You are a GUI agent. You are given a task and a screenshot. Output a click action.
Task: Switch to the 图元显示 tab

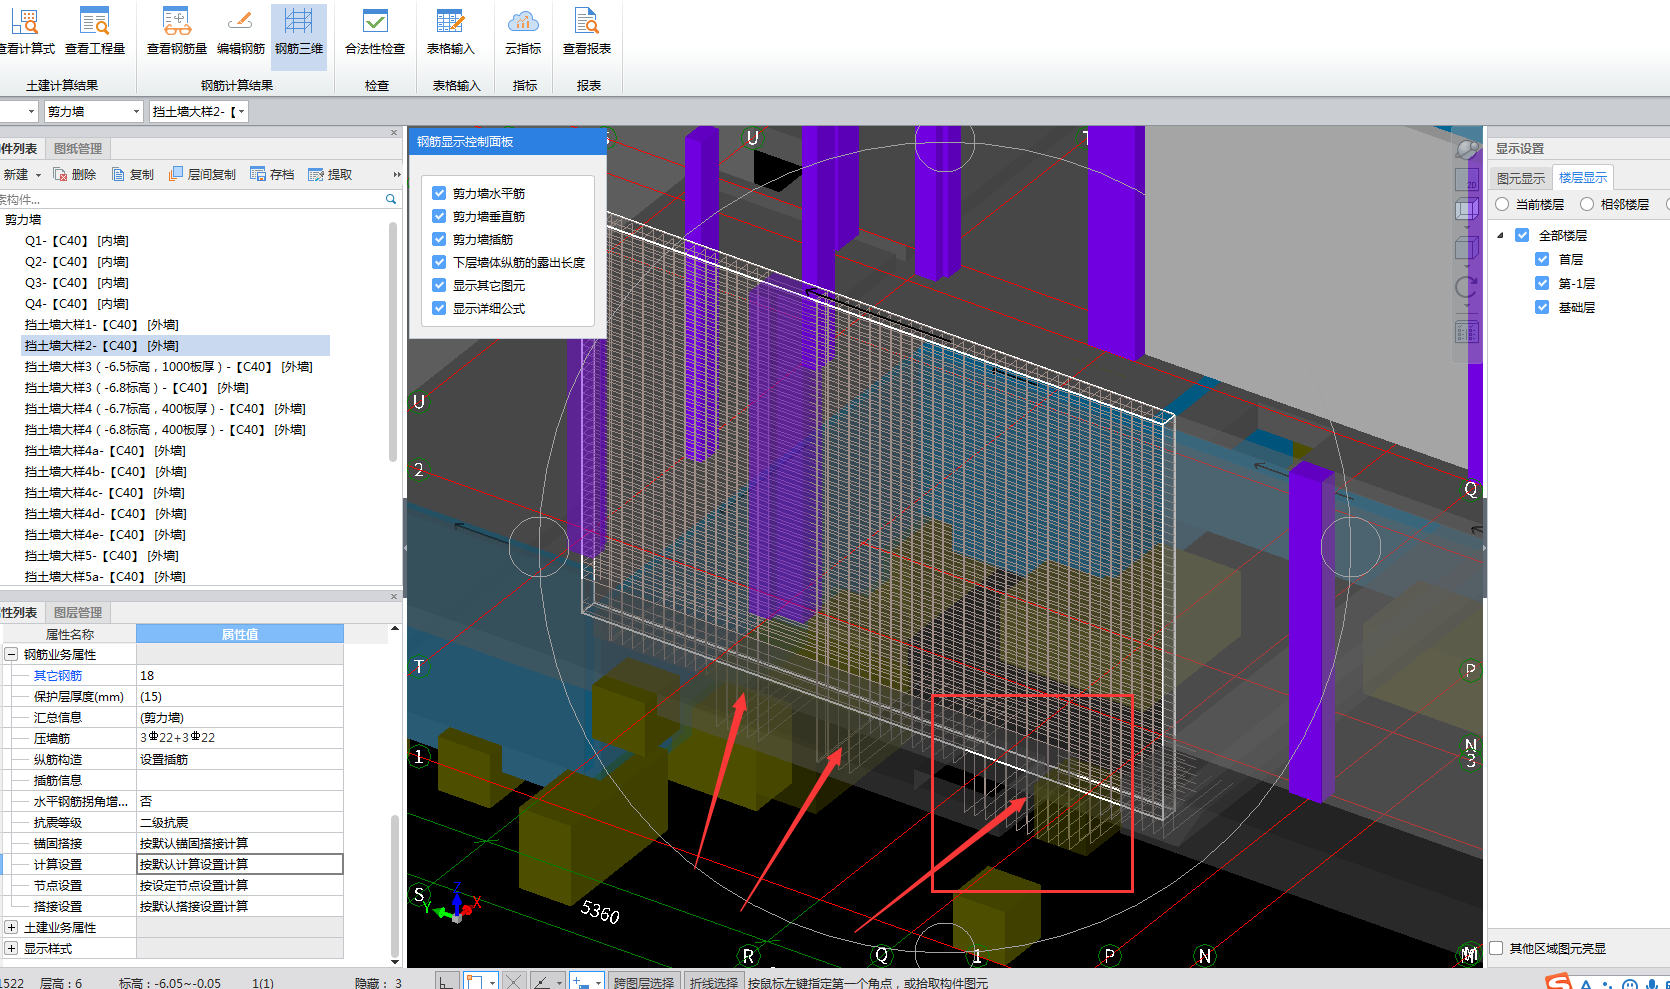pyautogui.click(x=1520, y=178)
